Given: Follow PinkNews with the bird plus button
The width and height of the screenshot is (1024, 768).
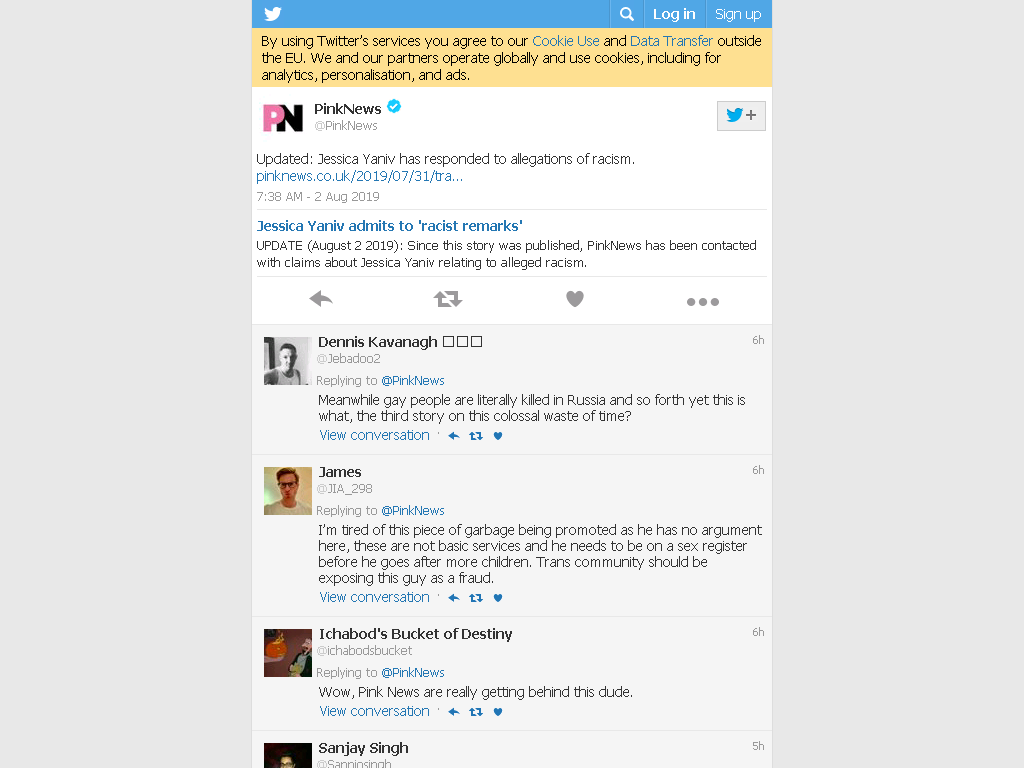Looking at the screenshot, I should [x=741, y=116].
